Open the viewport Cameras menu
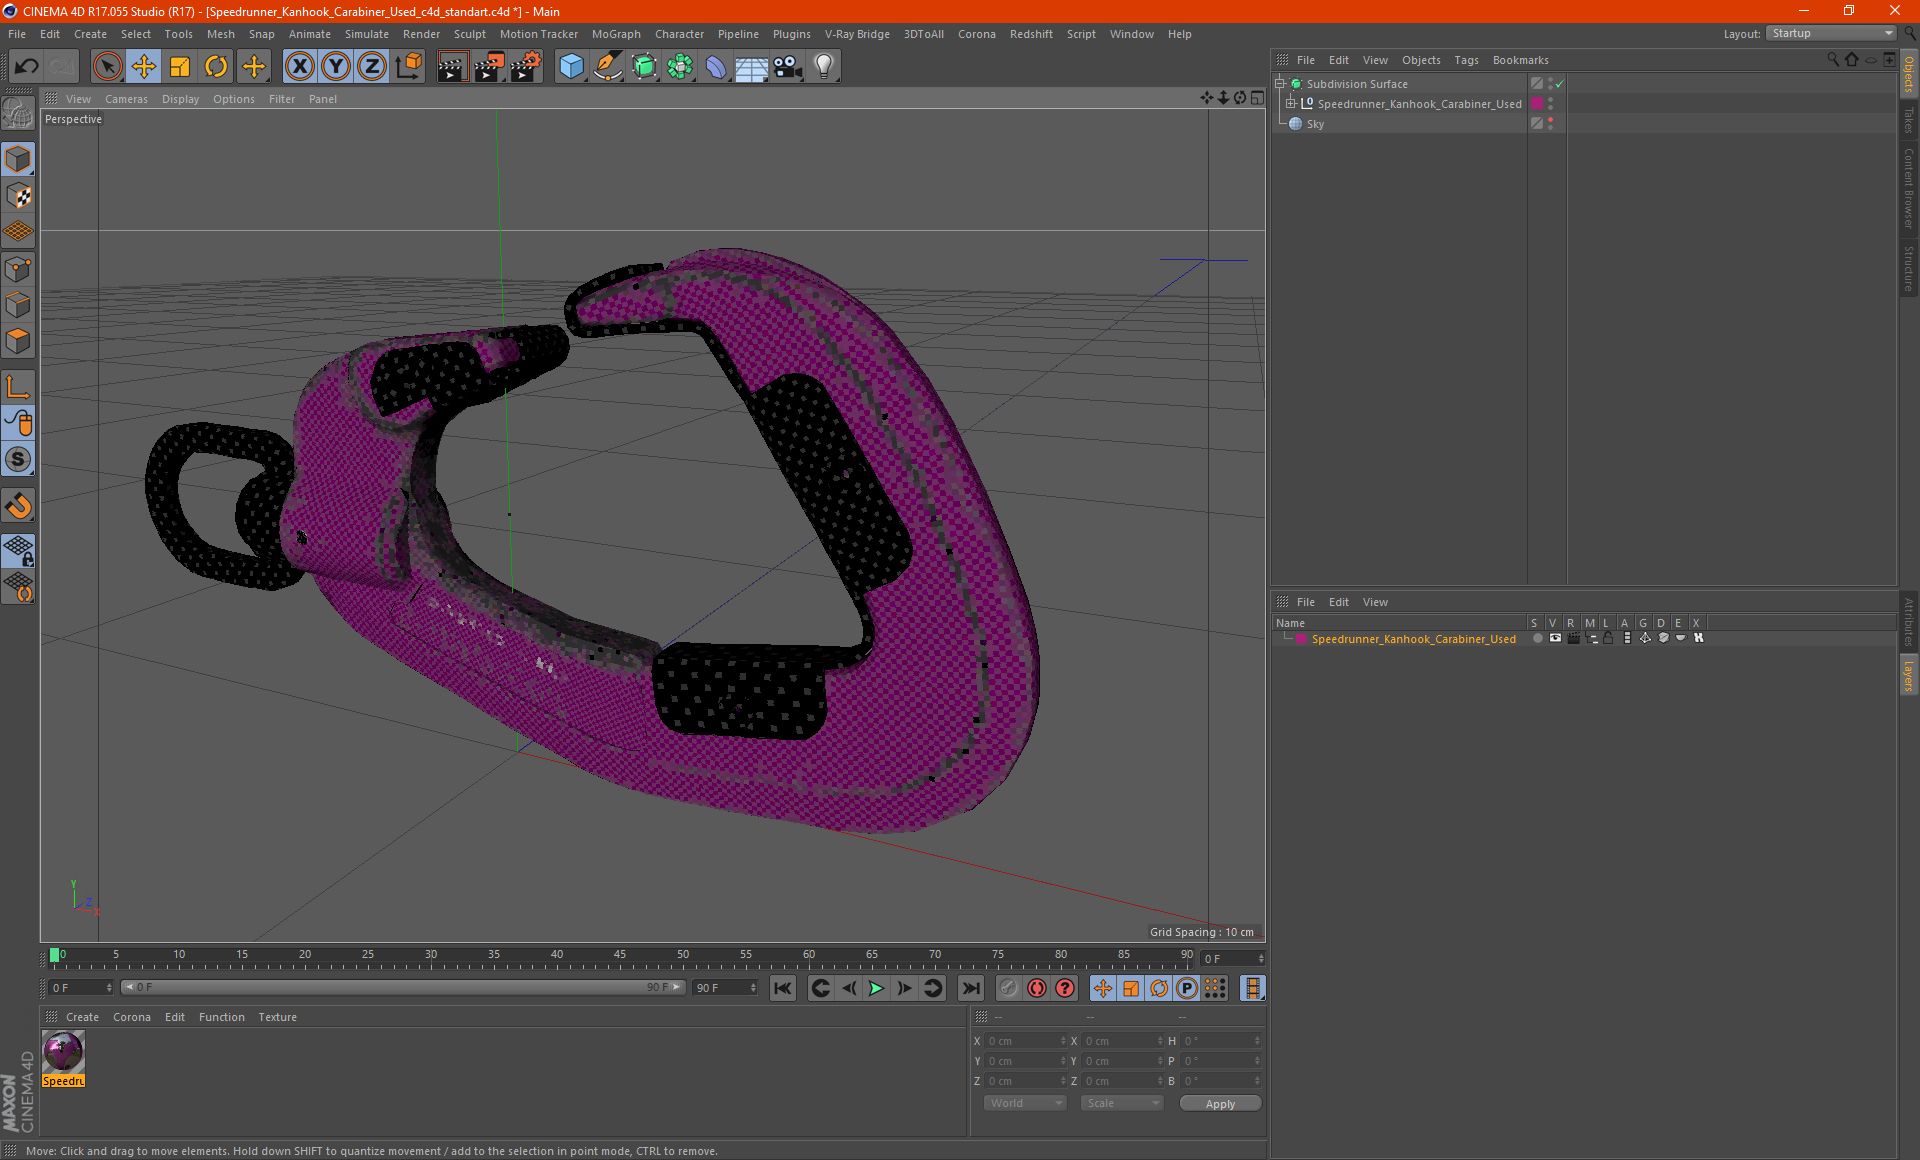 (126, 99)
